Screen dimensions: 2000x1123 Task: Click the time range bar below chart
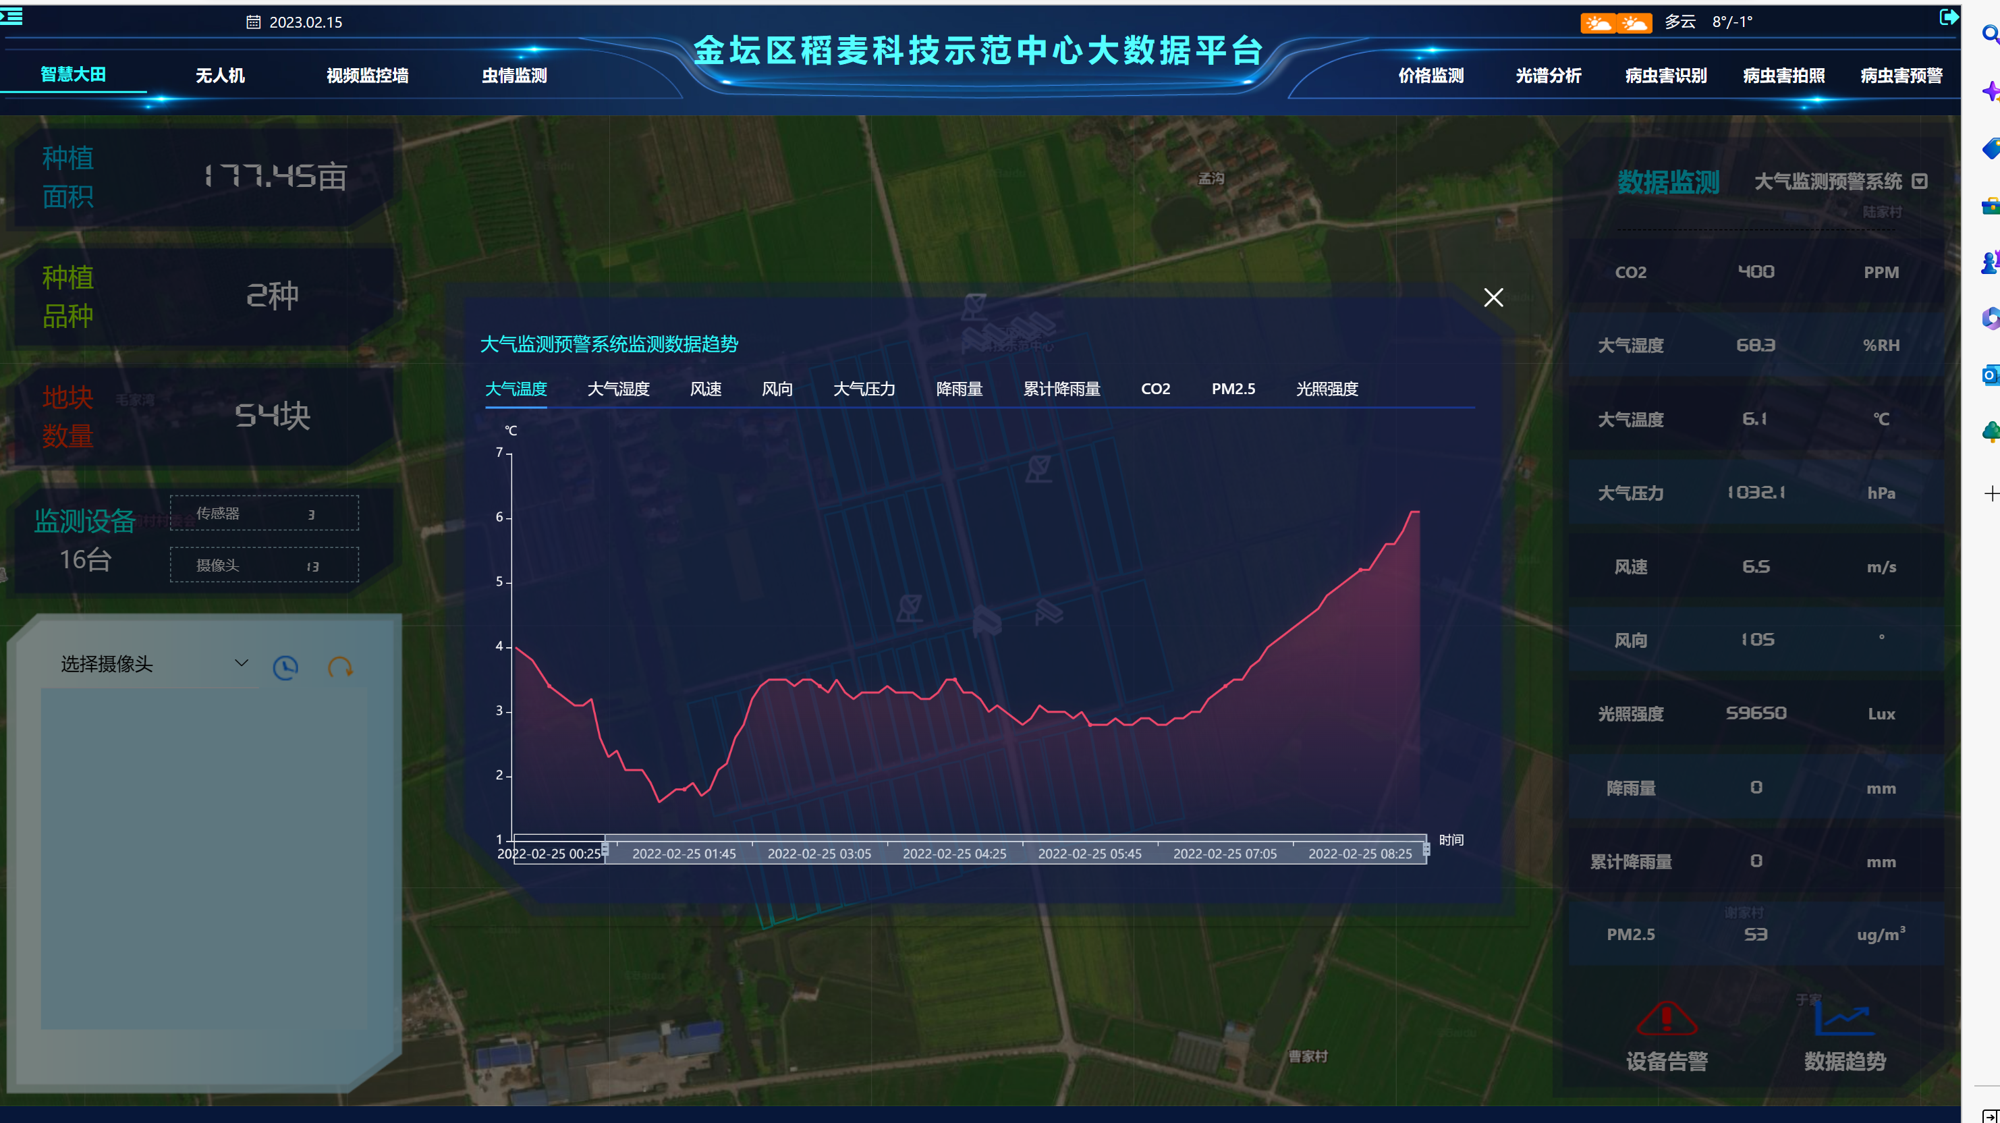(970, 849)
